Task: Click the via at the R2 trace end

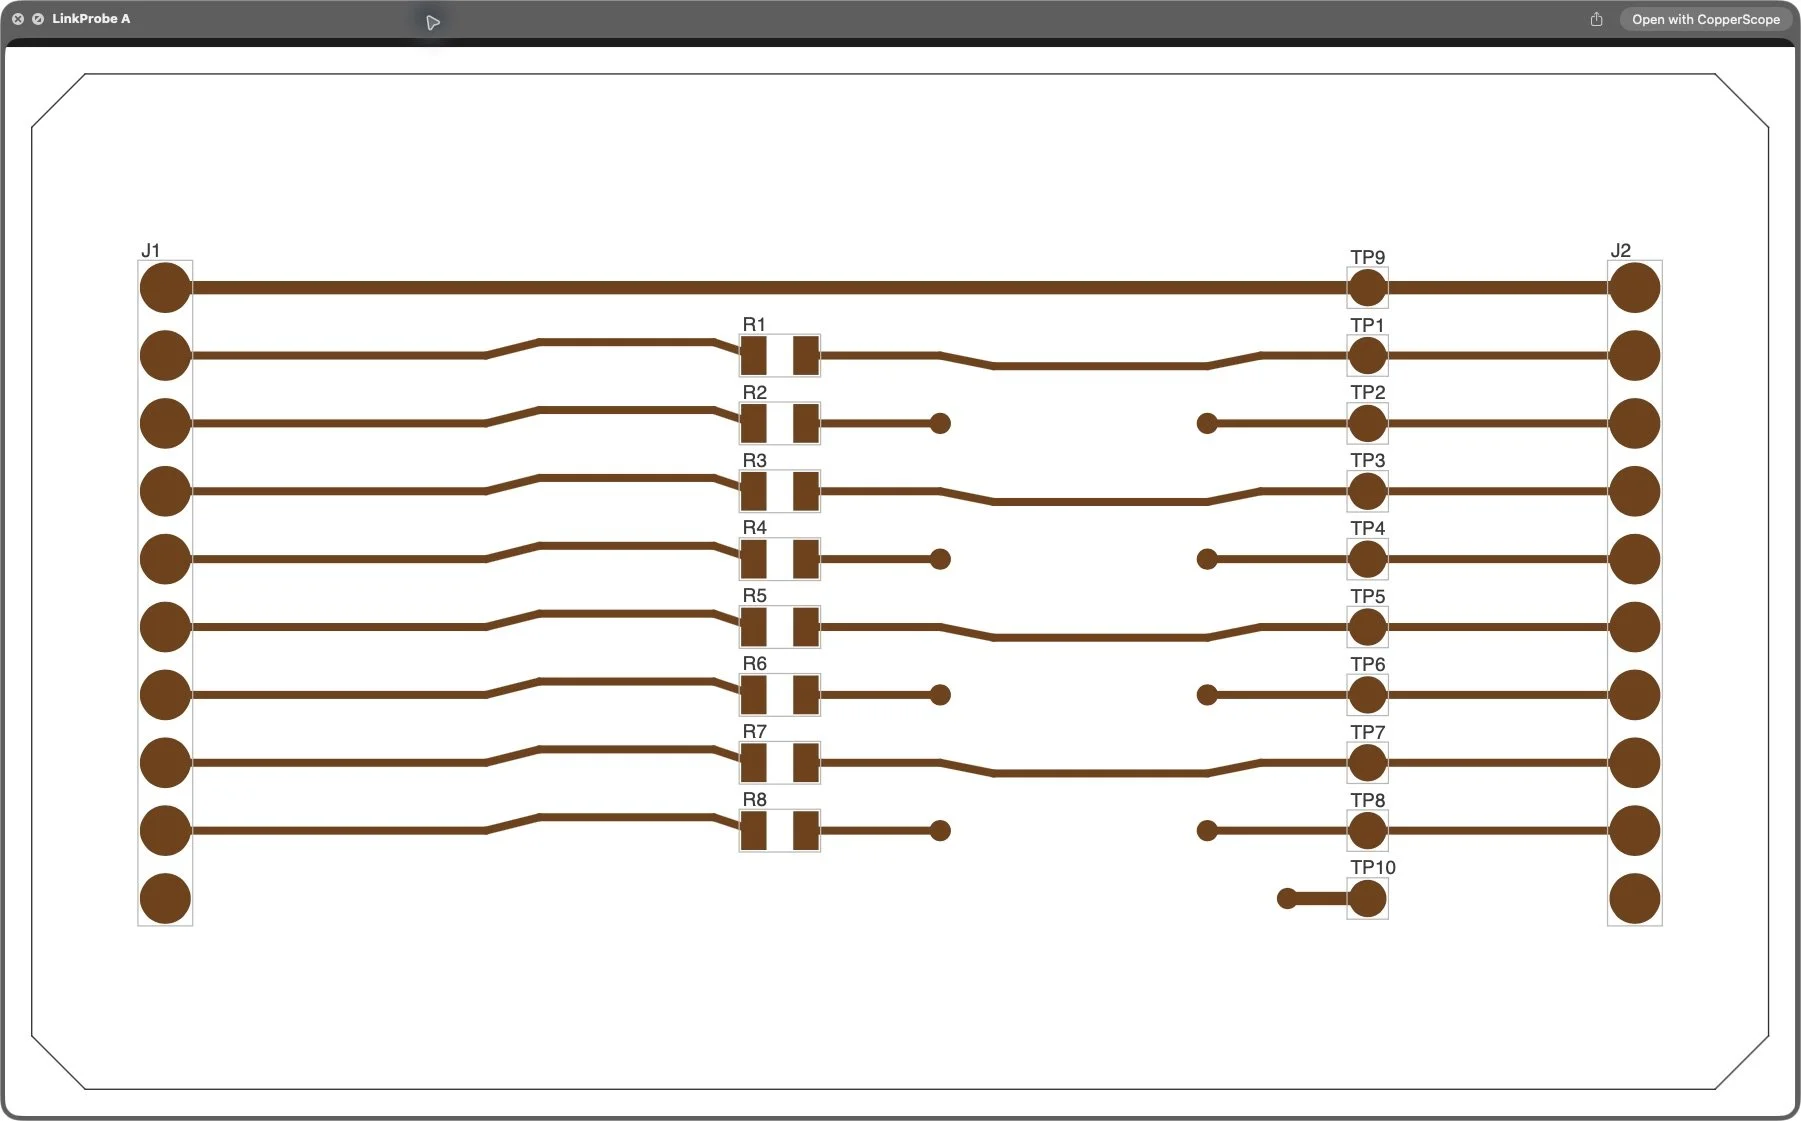Action: (940, 424)
